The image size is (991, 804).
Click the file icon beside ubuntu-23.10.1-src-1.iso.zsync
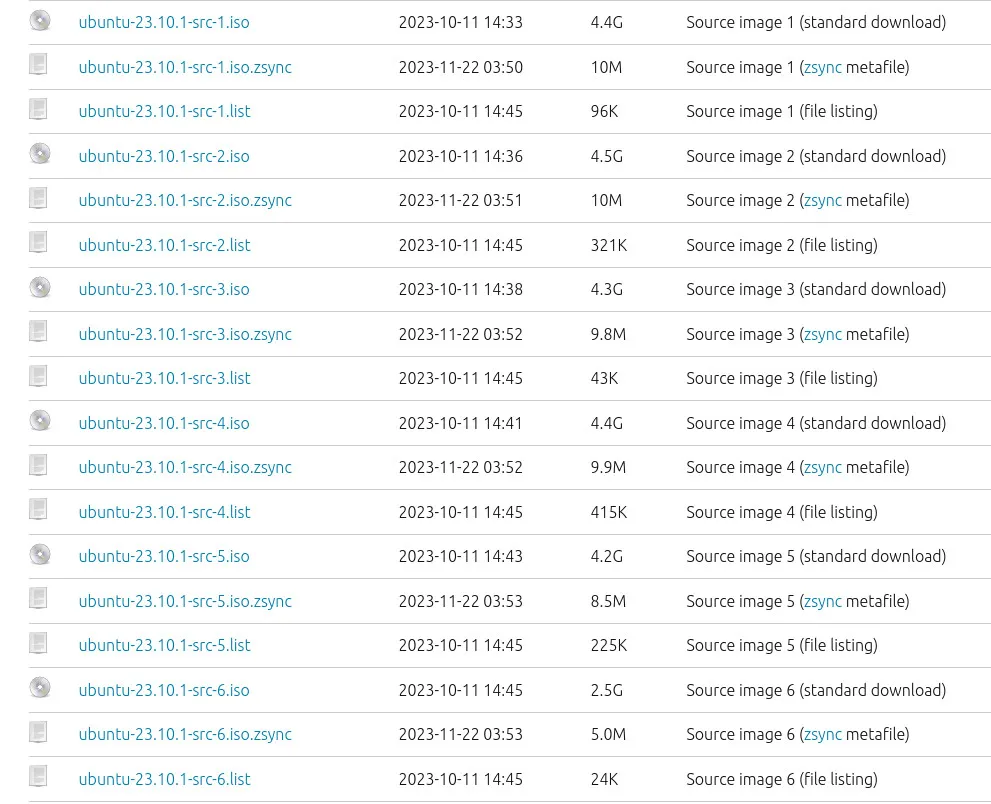[39, 66]
